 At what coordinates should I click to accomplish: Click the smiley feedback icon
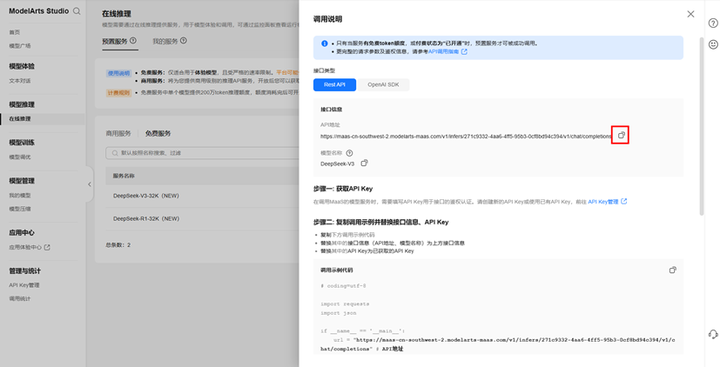(x=713, y=45)
